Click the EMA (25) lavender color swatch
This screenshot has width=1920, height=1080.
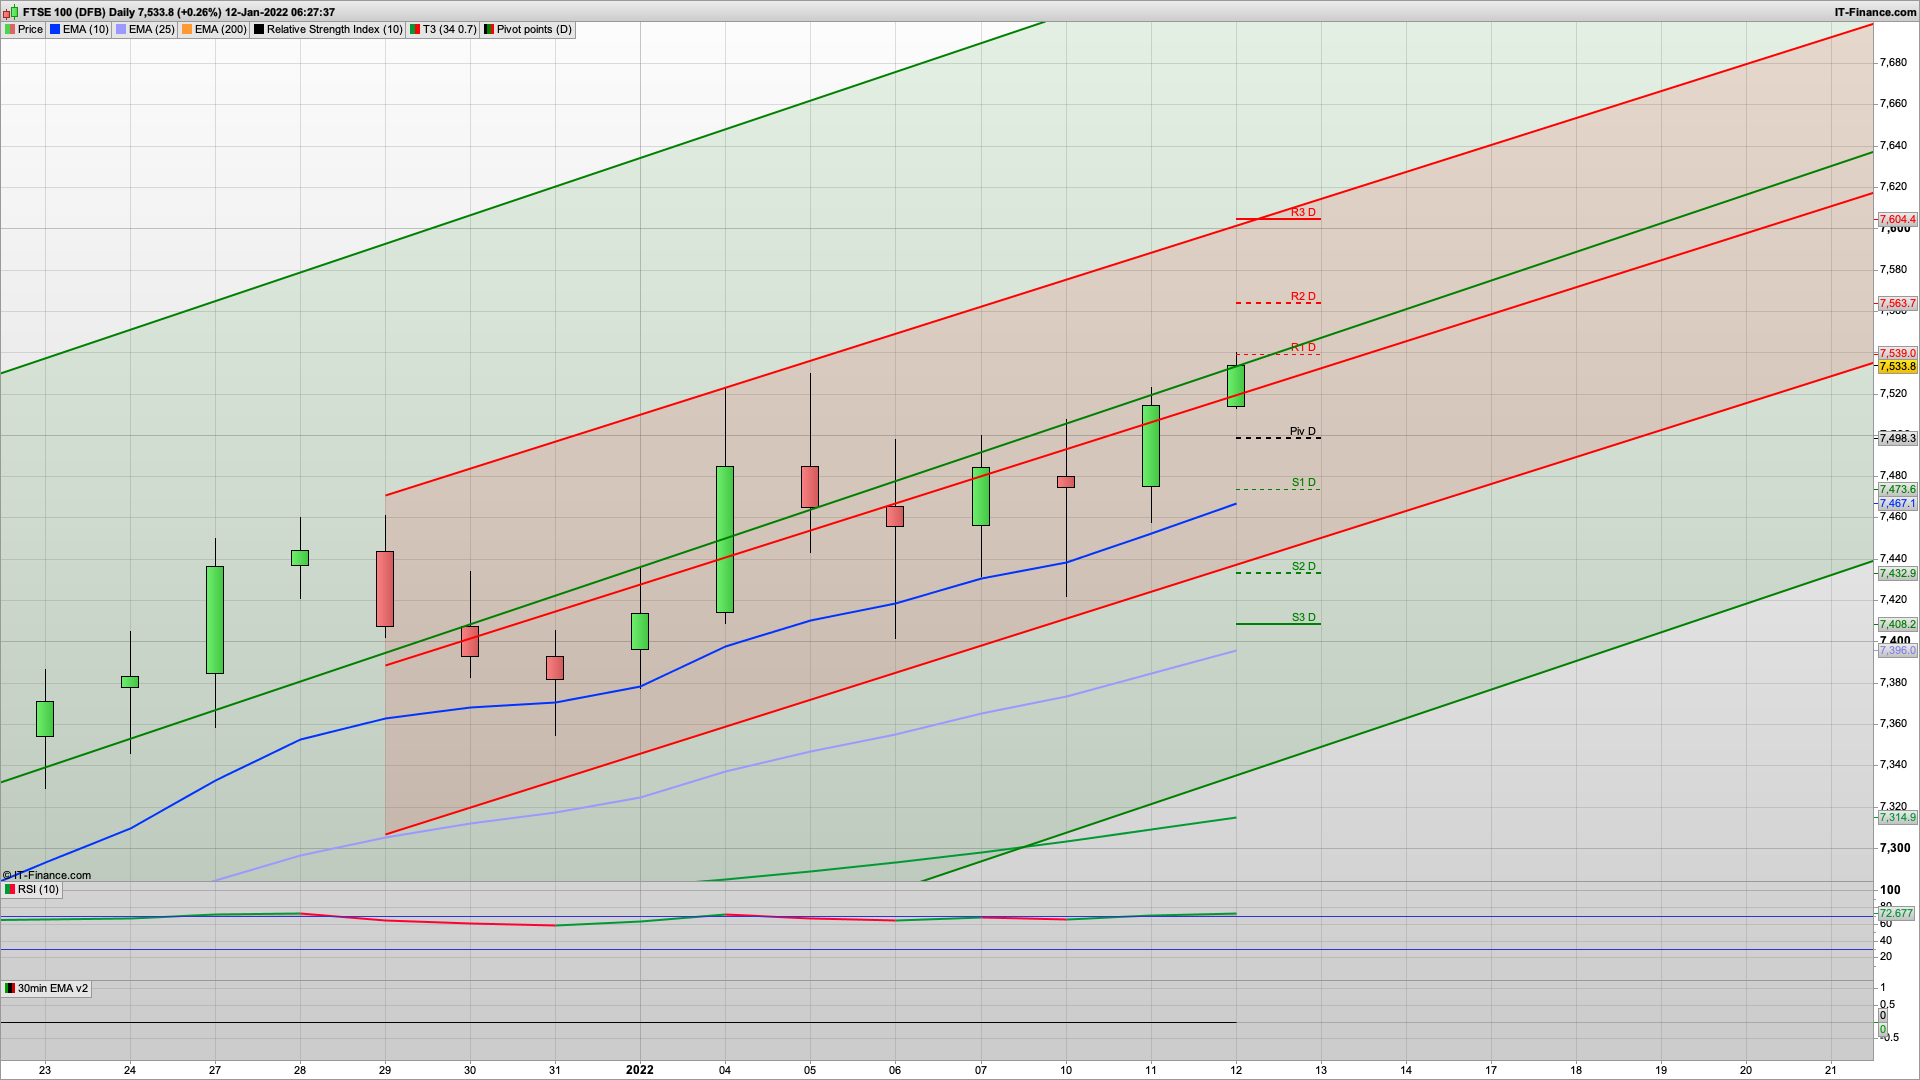click(121, 29)
